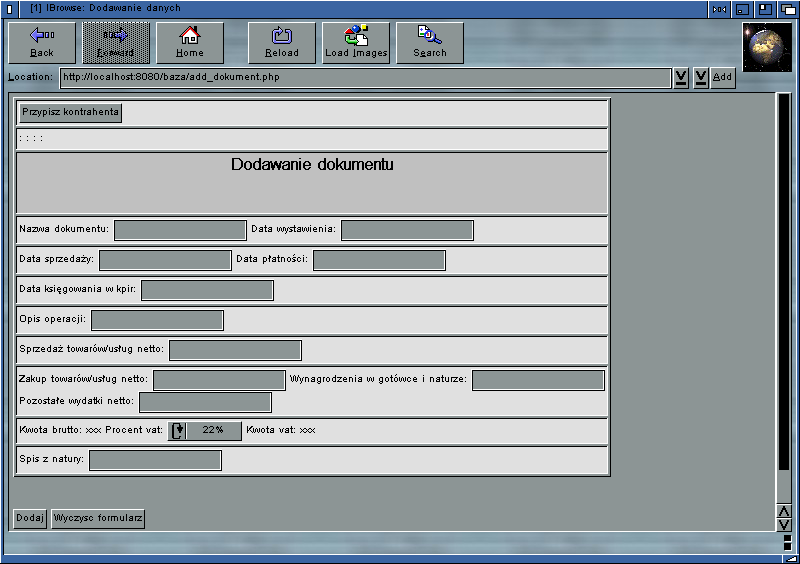Click the Add bookmark button
The image size is (800, 564).
[x=722, y=78]
